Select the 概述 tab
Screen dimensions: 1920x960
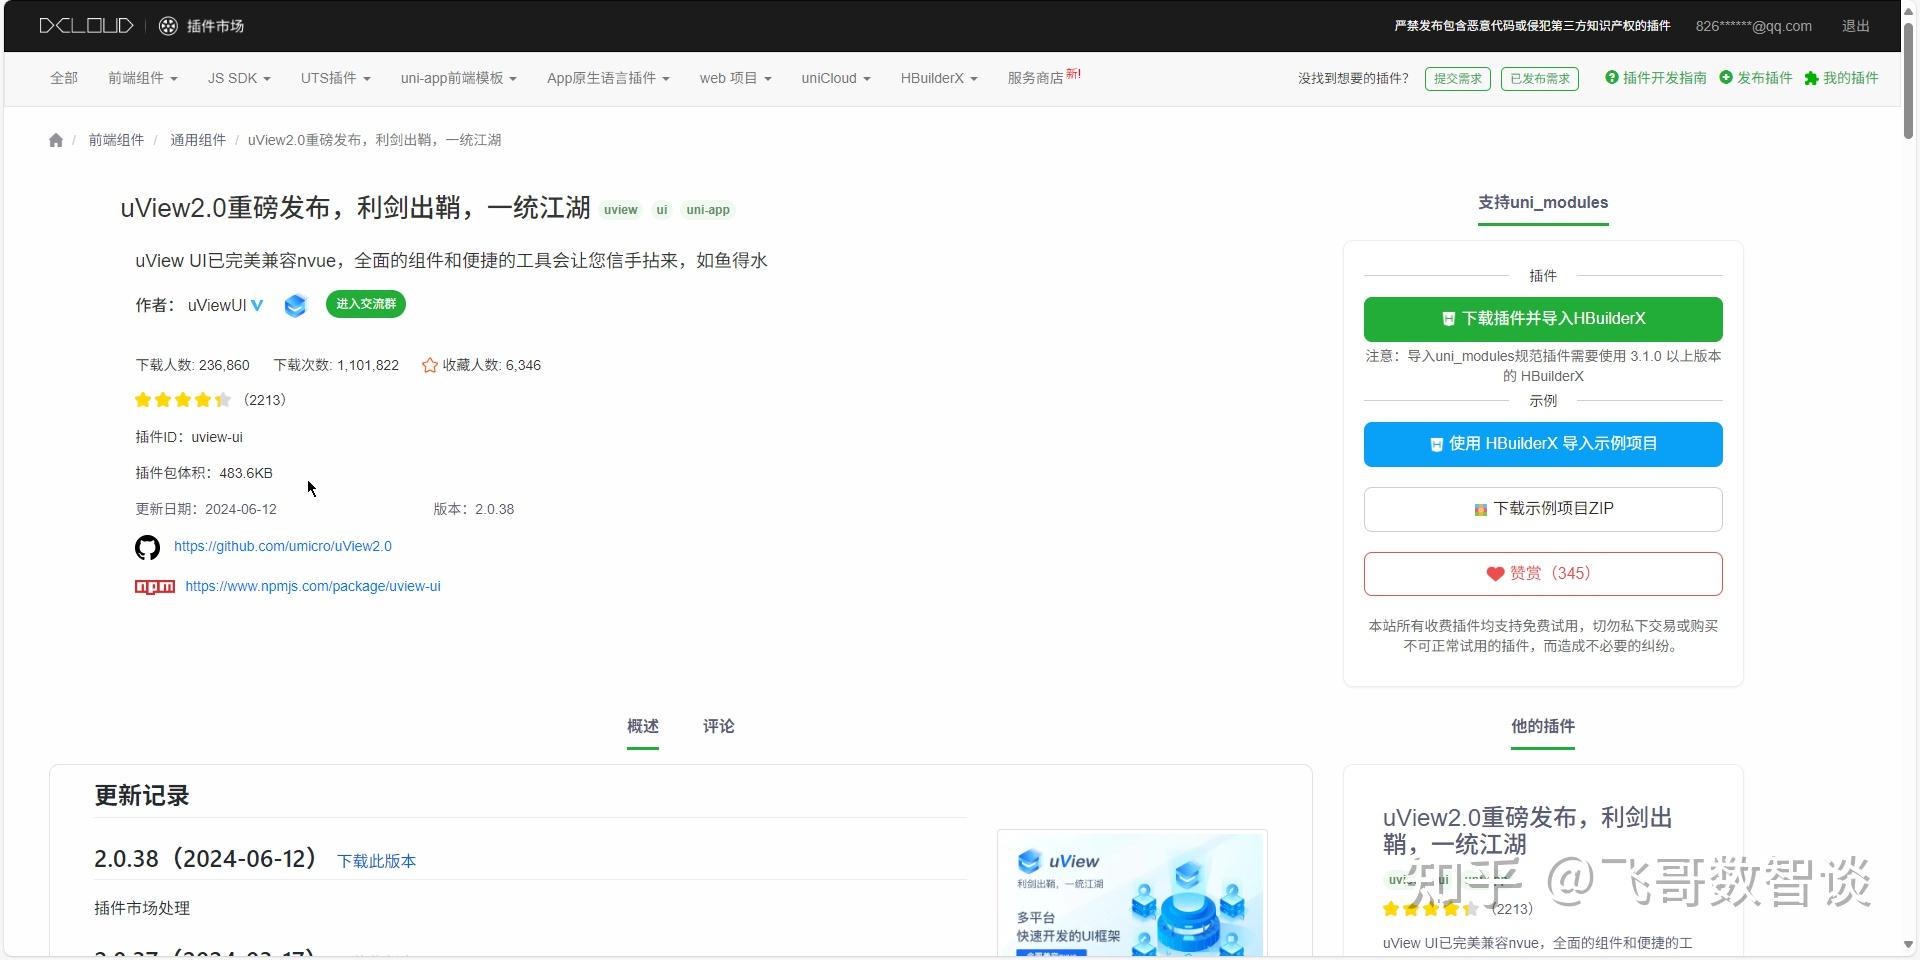[x=642, y=727]
